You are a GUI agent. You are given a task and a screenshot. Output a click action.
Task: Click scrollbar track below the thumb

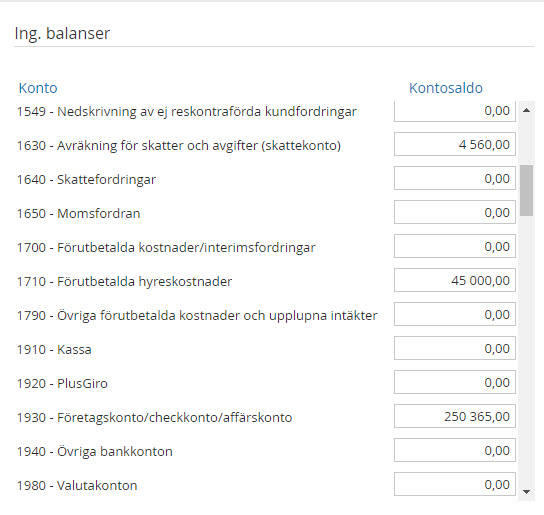(x=526, y=347)
